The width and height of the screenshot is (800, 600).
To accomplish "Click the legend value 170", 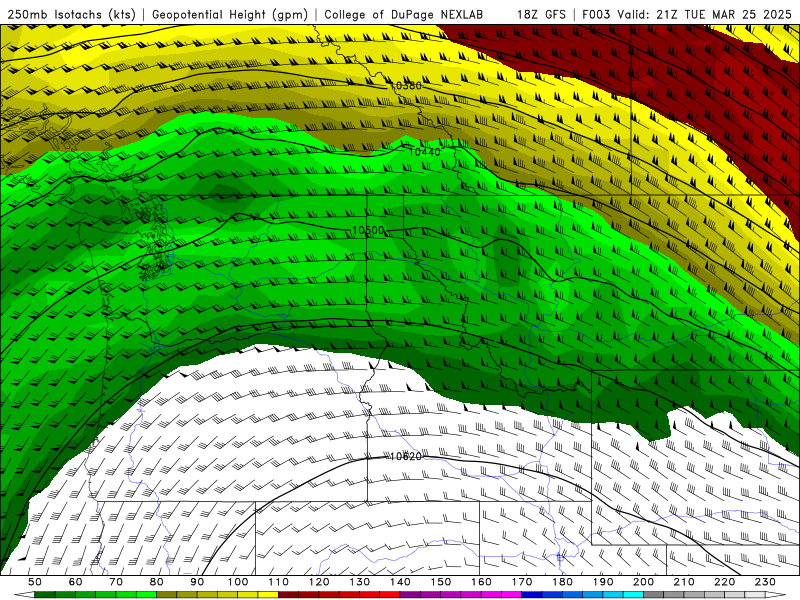I will pyautogui.click(x=522, y=582).
